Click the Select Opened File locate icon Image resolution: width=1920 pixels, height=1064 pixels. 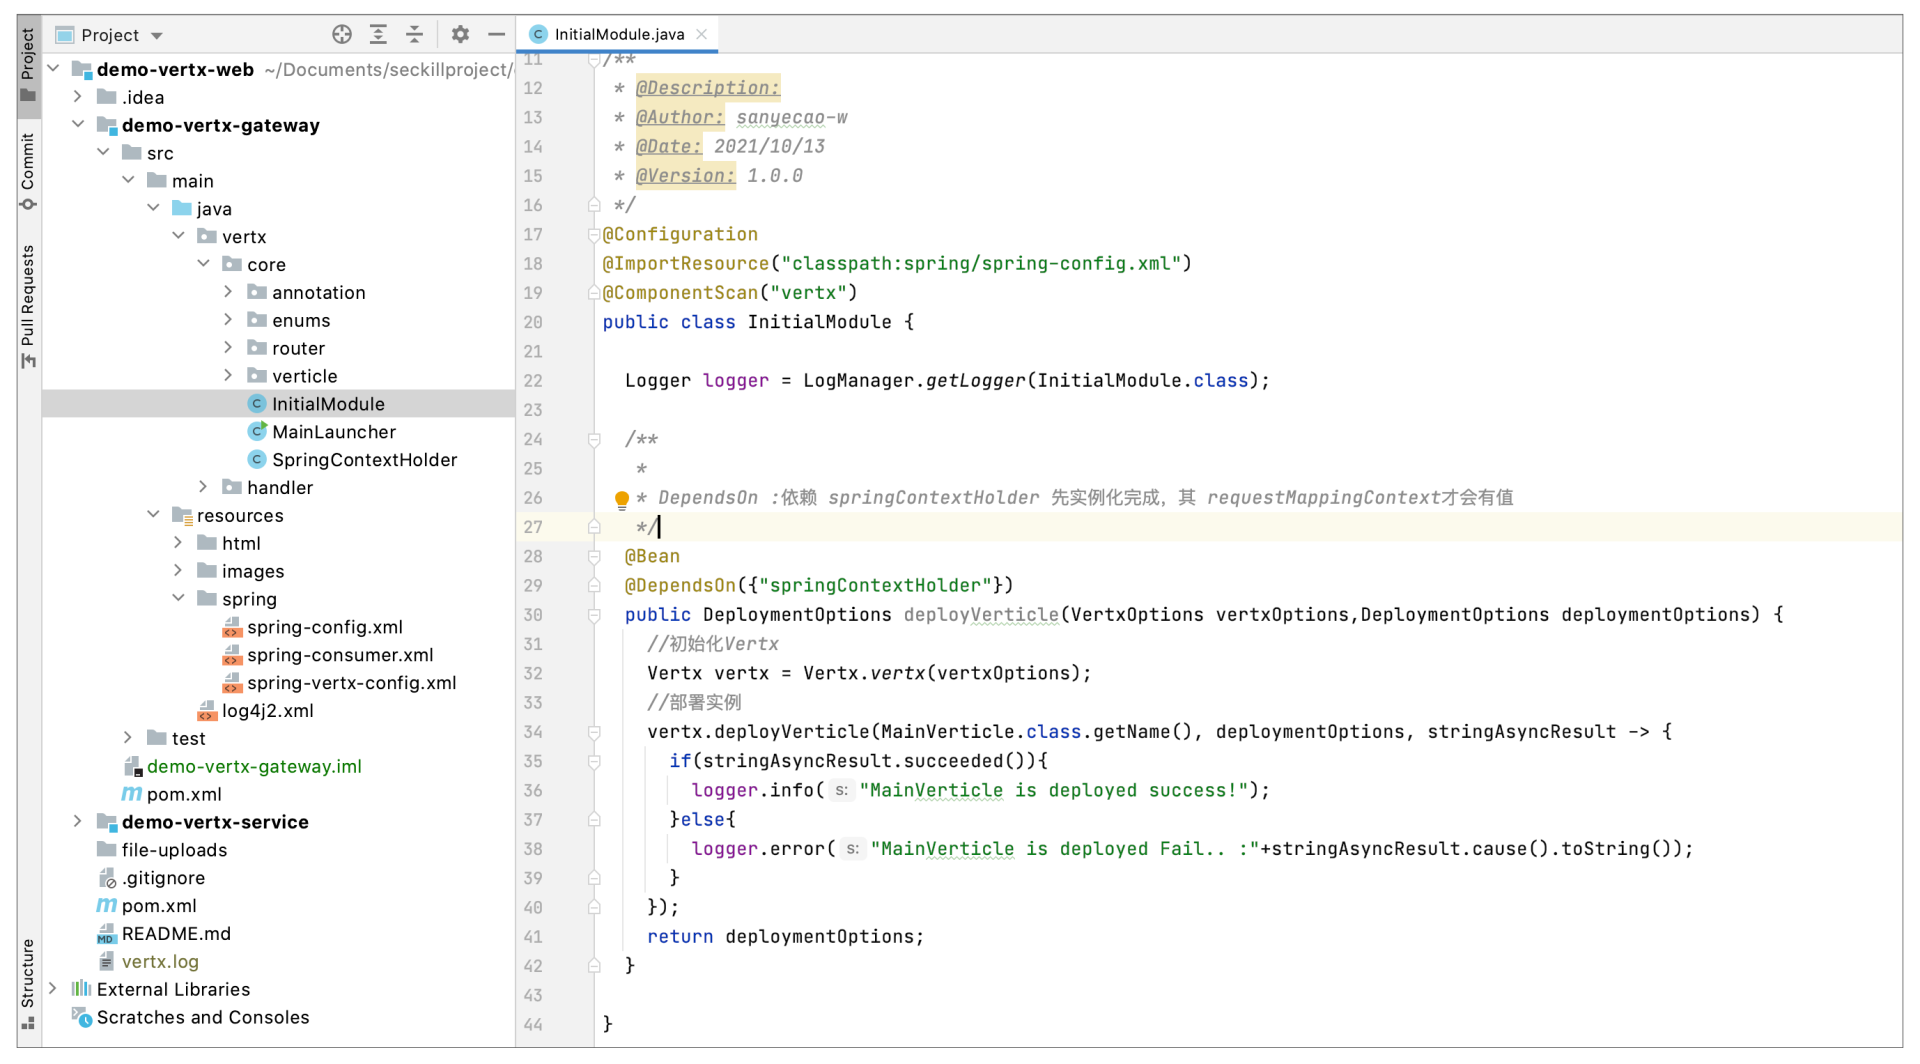point(342,35)
